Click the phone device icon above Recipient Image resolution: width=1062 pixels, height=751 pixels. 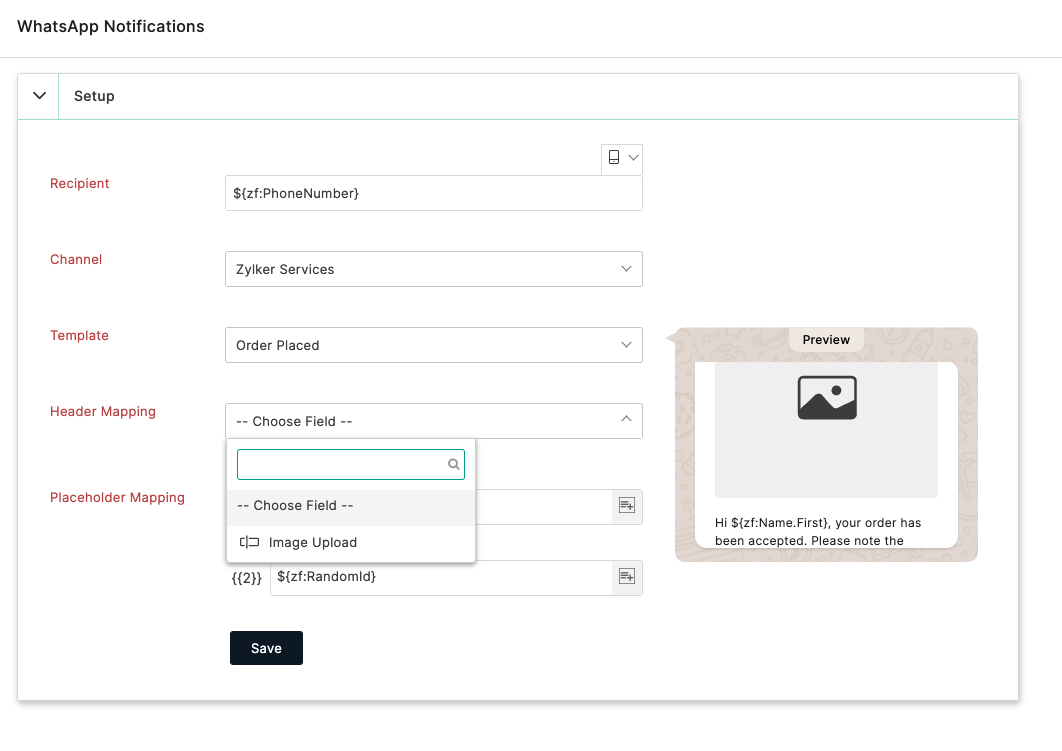coord(614,158)
